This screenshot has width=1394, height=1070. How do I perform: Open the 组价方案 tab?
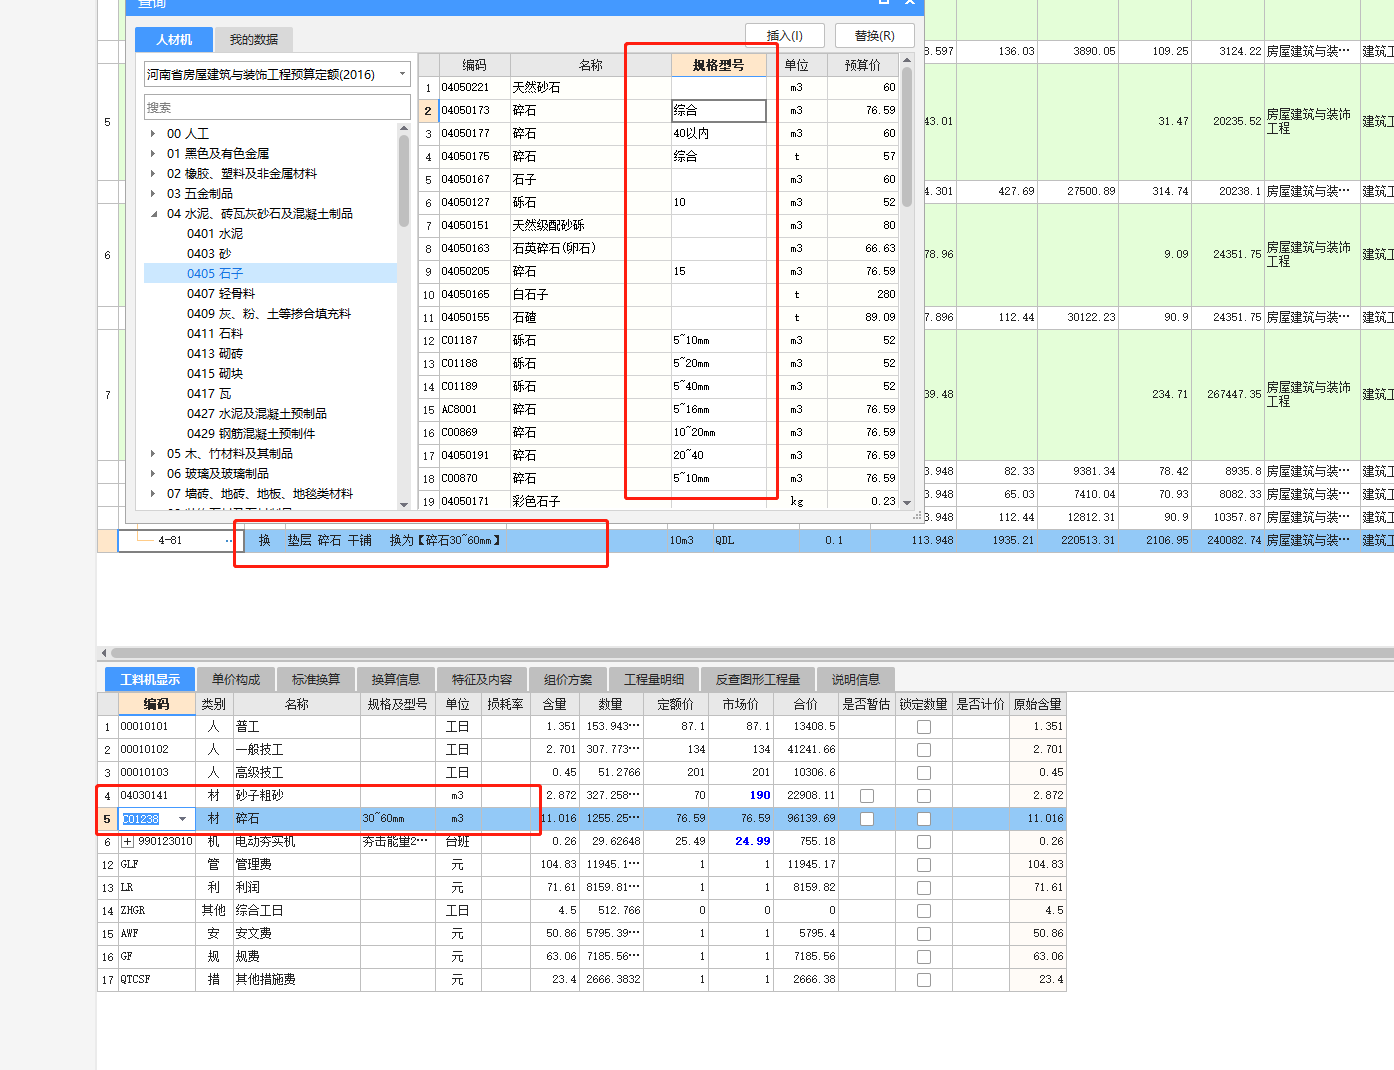pos(568,680)
